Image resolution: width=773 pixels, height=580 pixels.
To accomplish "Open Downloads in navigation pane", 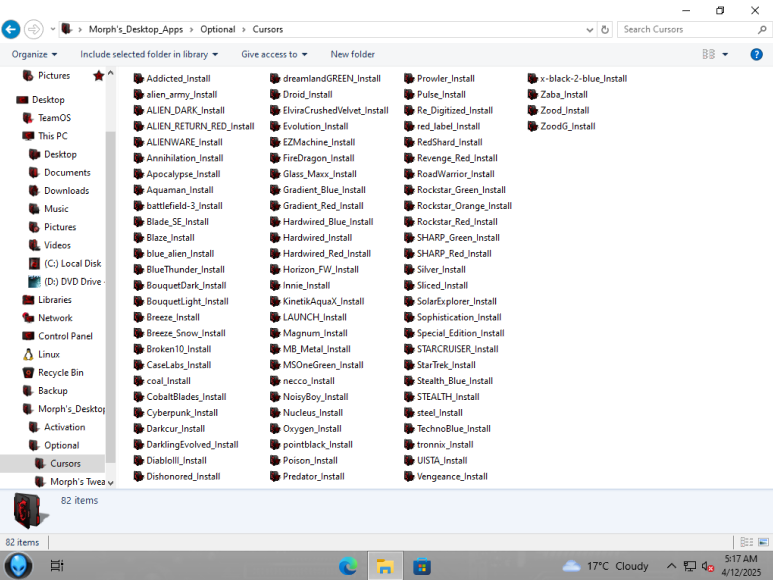I will [67, 191].
